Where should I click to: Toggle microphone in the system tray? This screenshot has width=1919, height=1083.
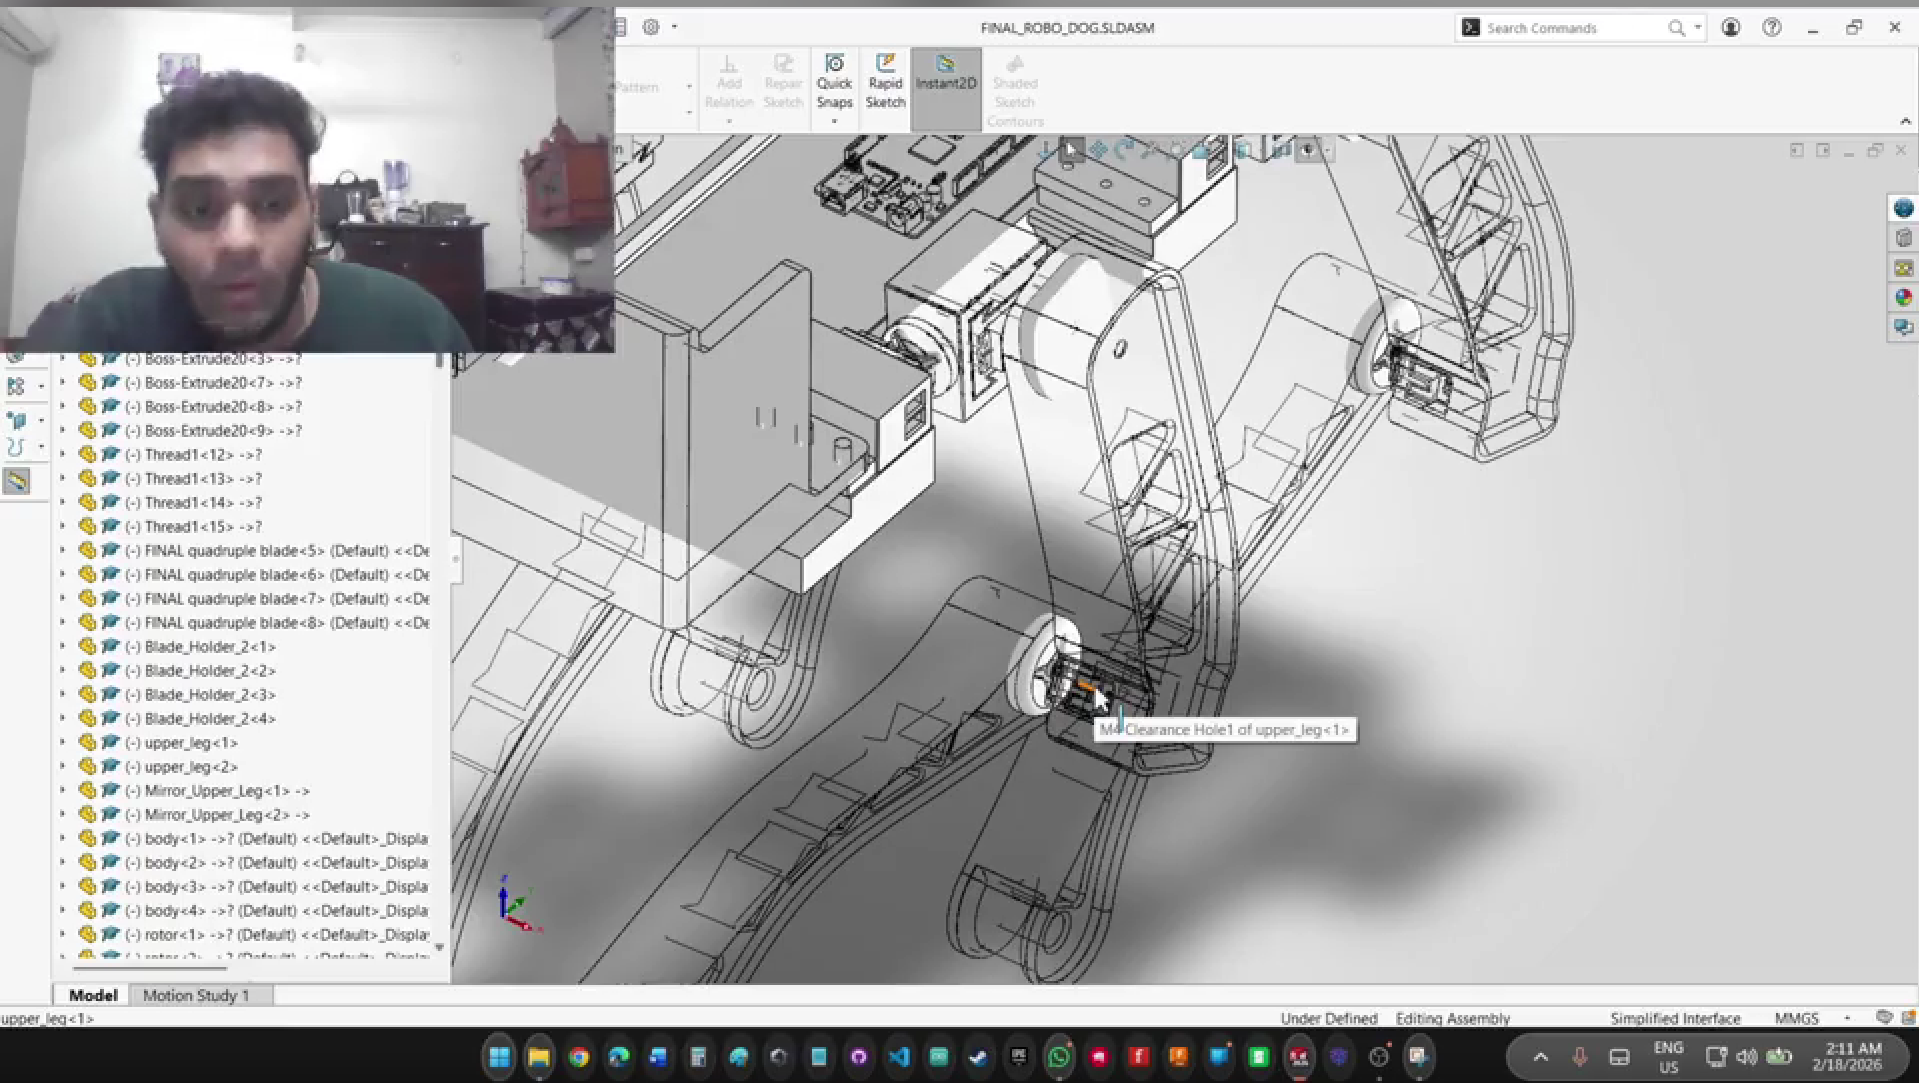tap(1580, 1057)
